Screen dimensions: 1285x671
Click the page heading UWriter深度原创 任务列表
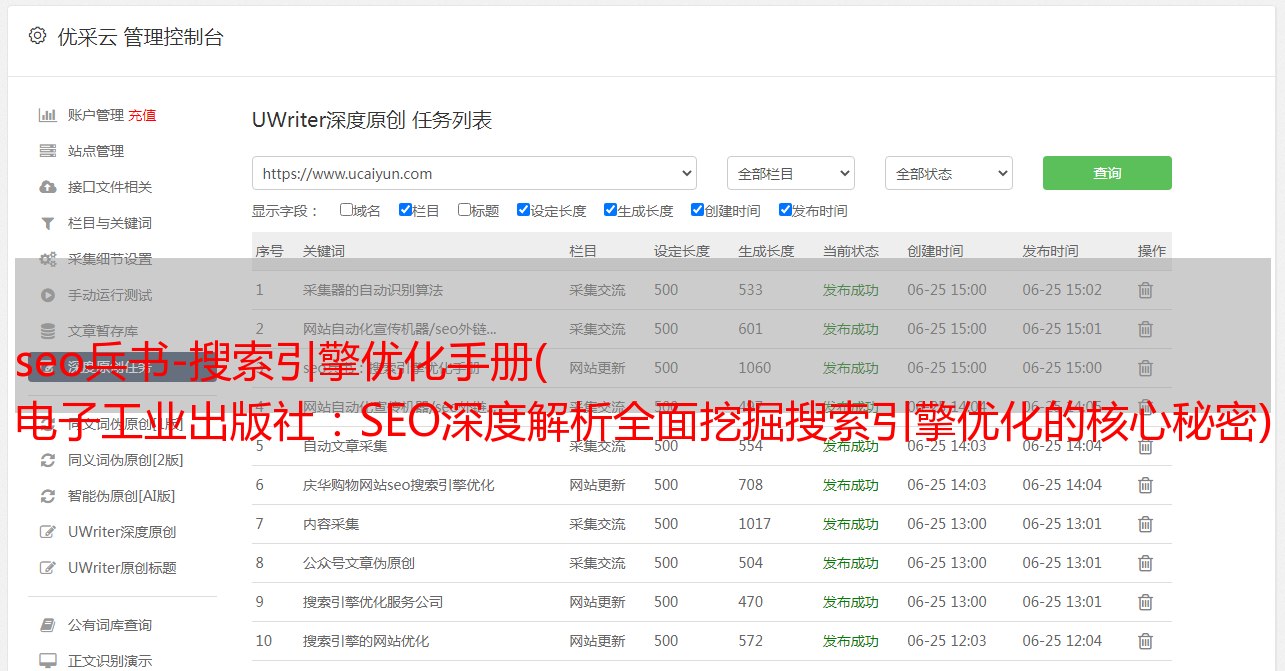click(372, 120)
